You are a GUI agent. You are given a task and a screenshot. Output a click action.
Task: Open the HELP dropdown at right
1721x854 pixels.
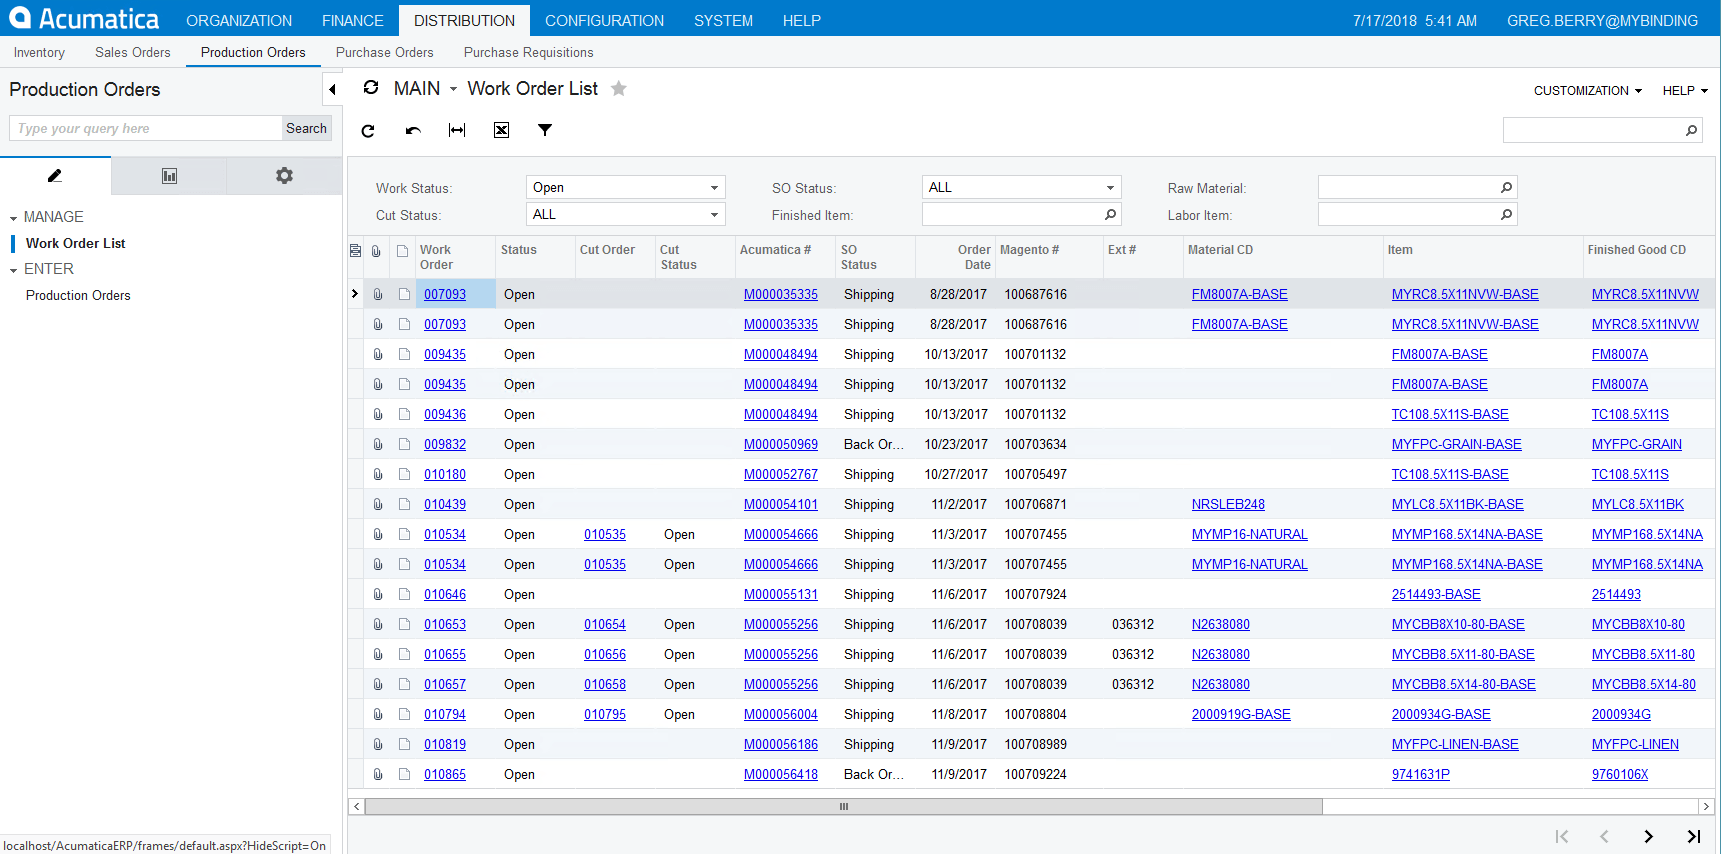1685,91
